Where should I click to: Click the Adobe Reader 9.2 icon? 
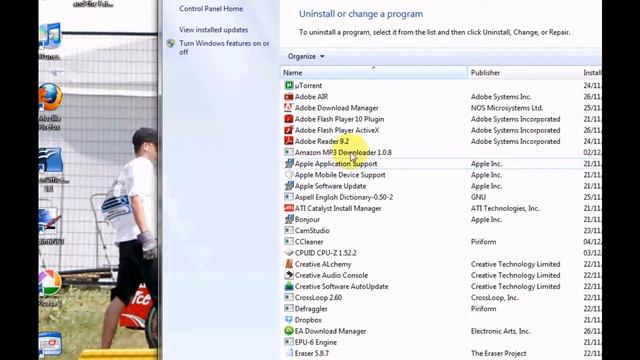289,141
